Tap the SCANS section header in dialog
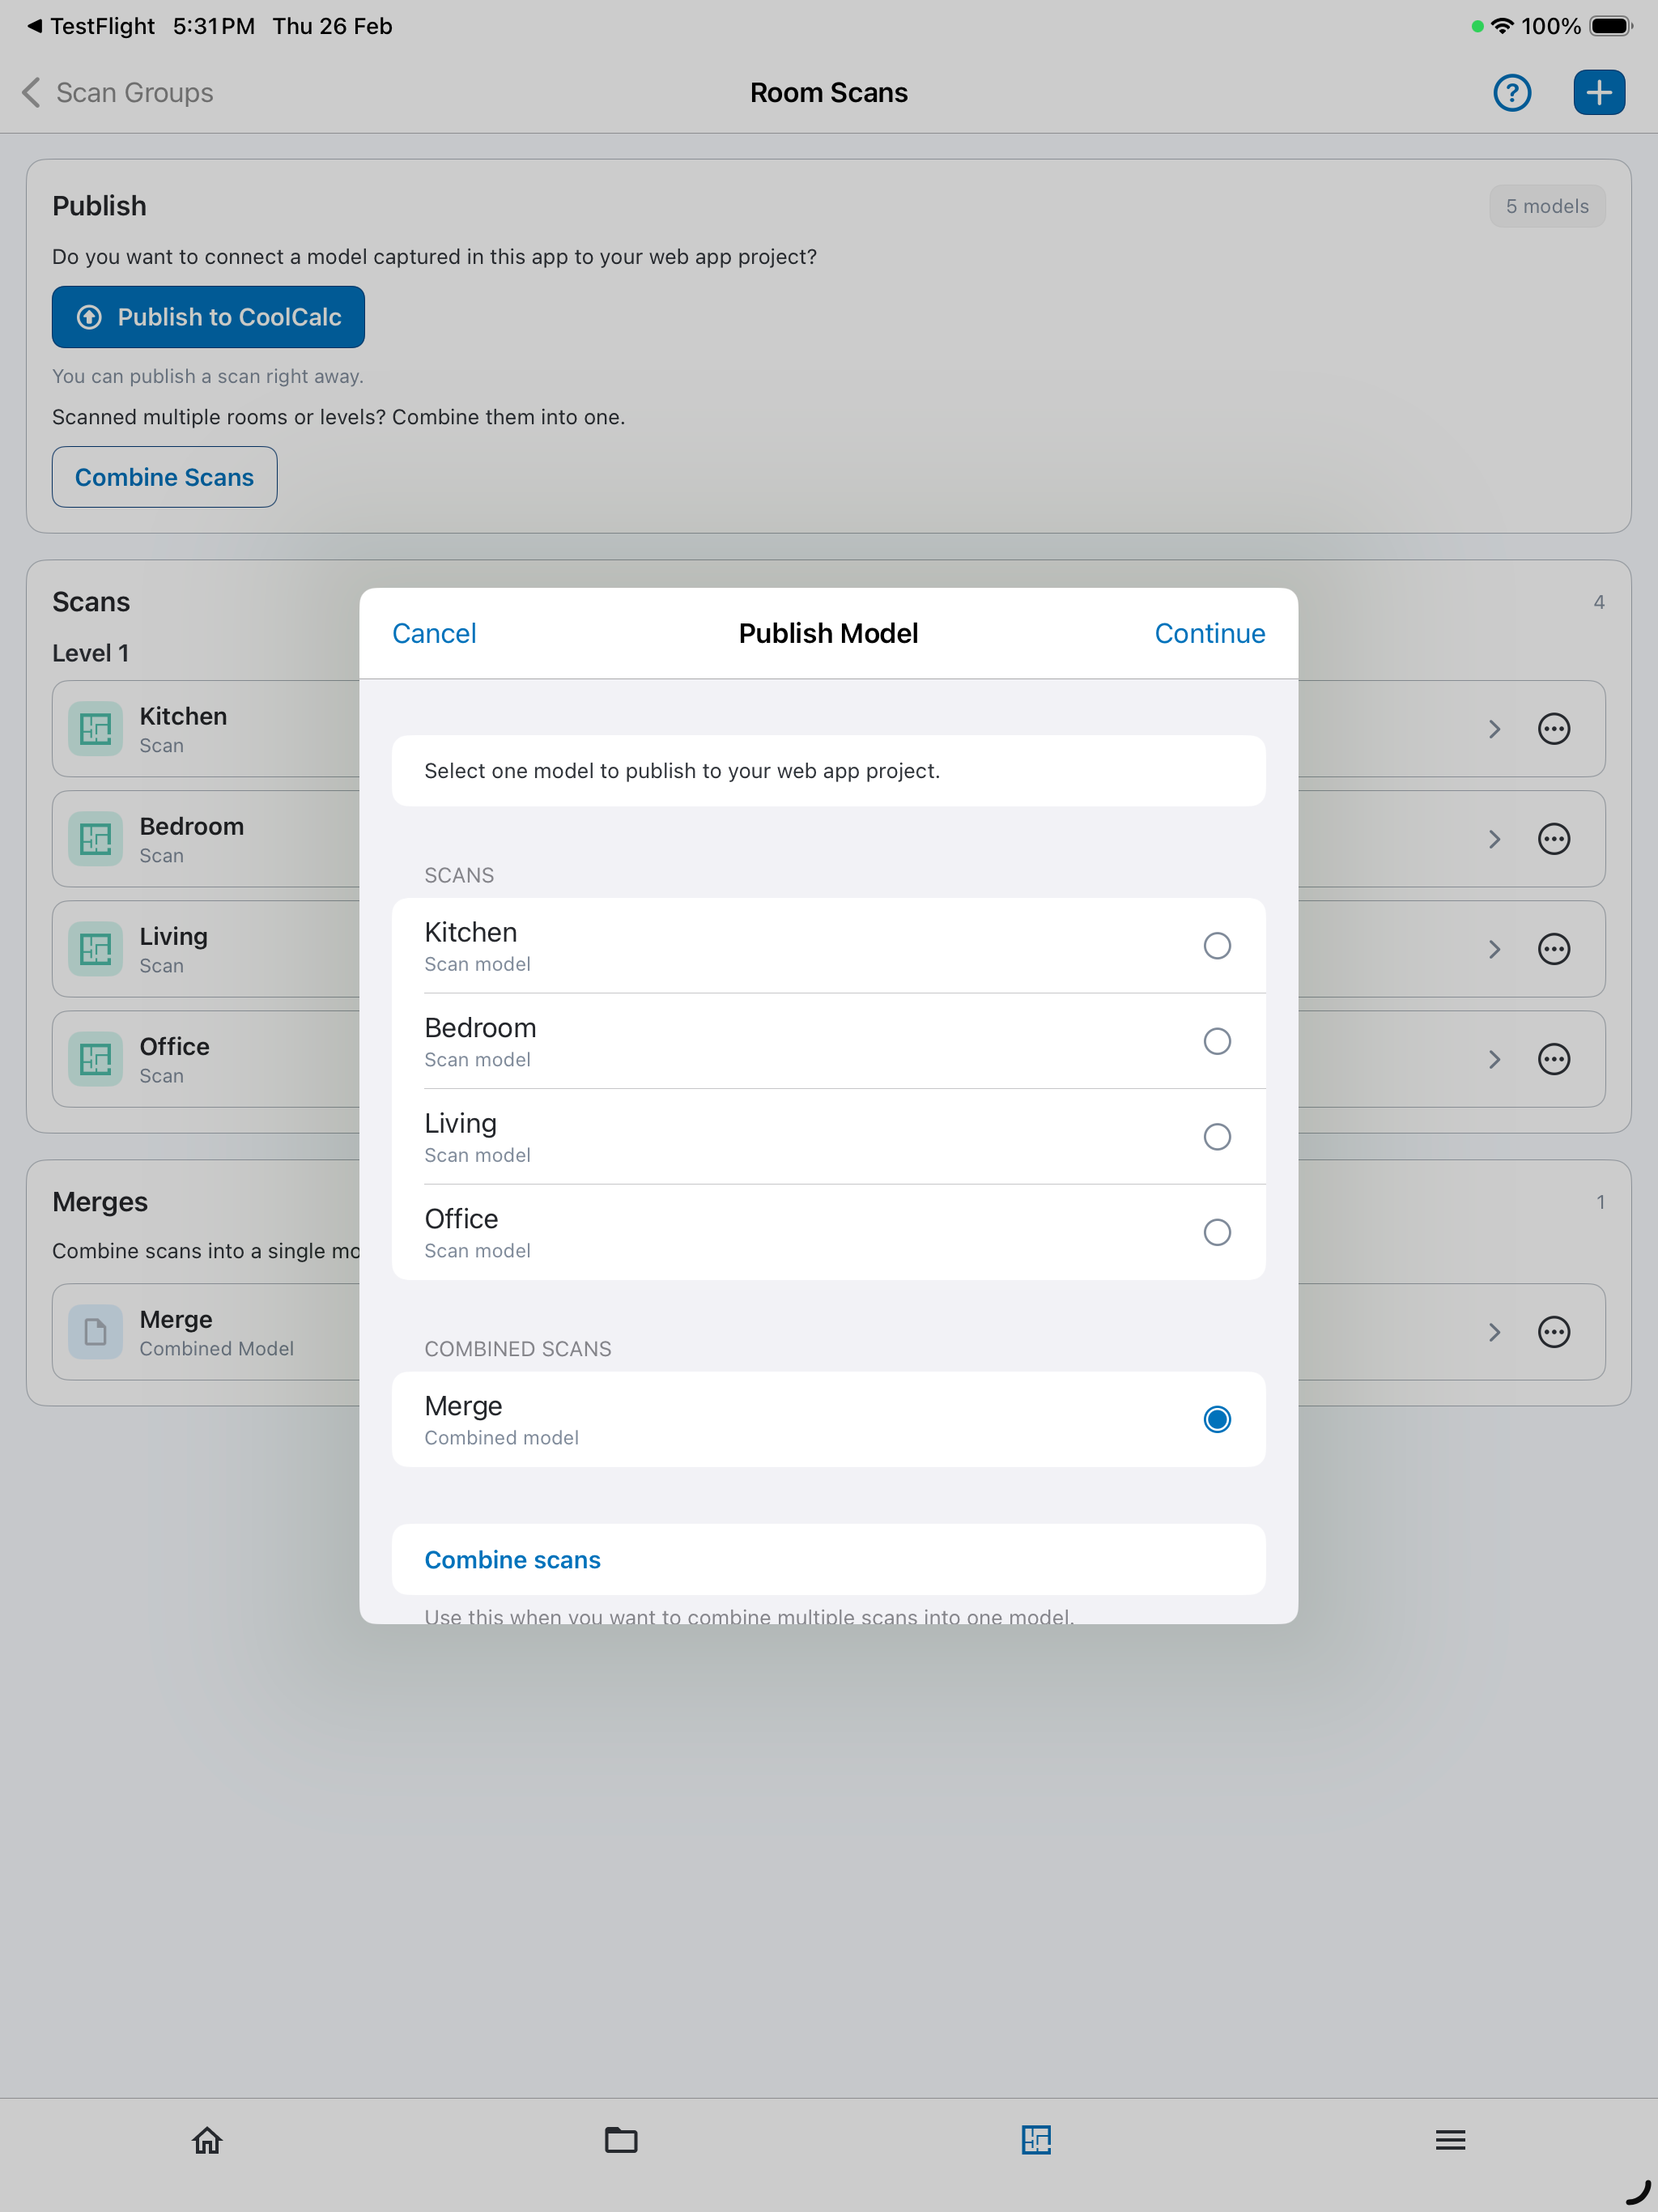Viewport: 1658px width, 2212px height. click(x=459, y=875)
